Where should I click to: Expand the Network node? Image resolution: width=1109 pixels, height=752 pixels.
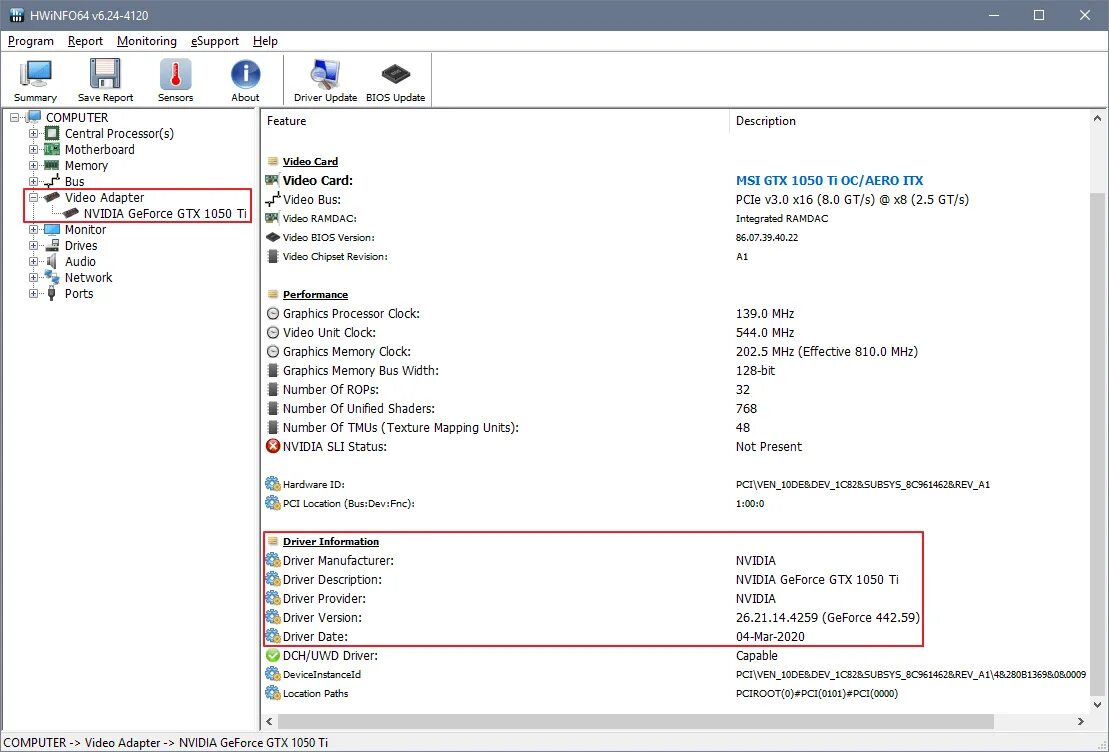[x=33, y=278]
